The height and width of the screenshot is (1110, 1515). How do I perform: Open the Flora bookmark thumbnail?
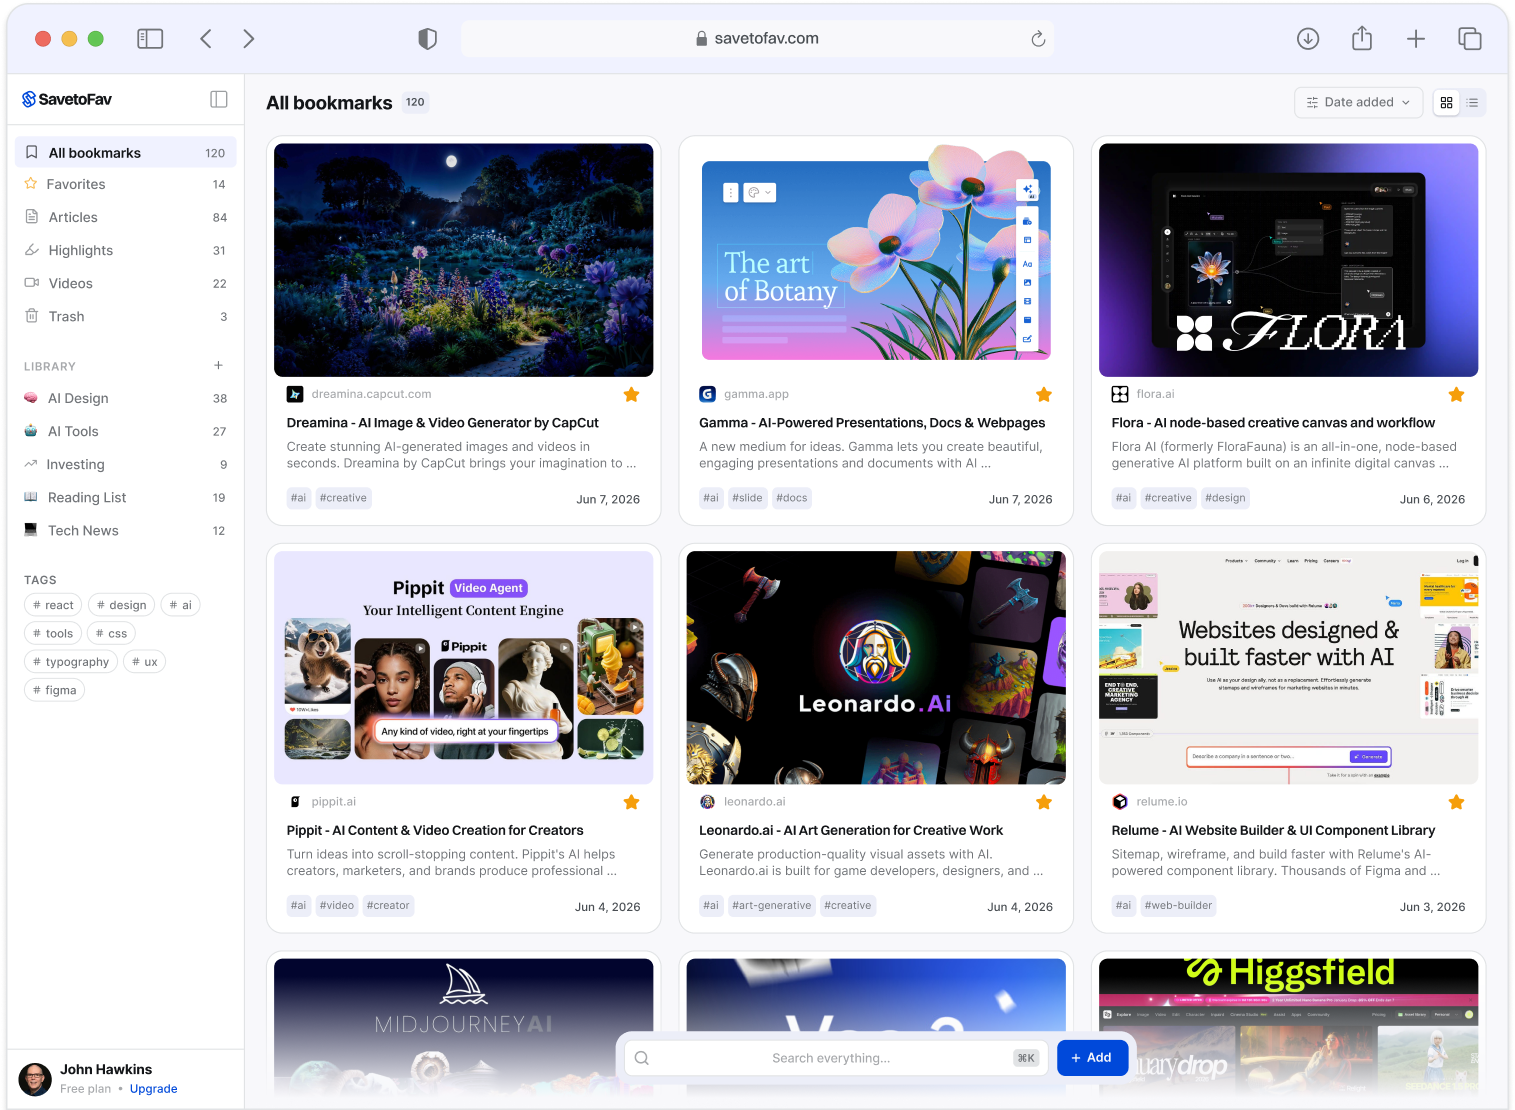coord(1289,260)
